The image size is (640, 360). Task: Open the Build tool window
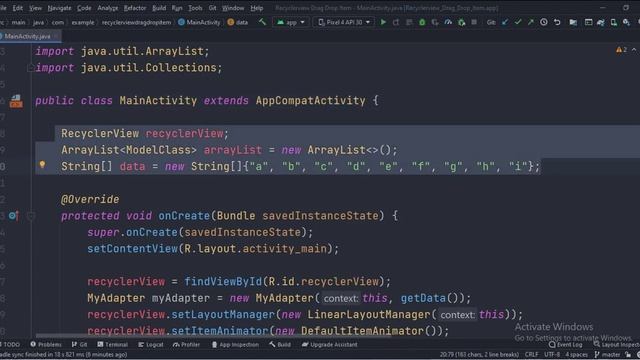tap(280, 344)
